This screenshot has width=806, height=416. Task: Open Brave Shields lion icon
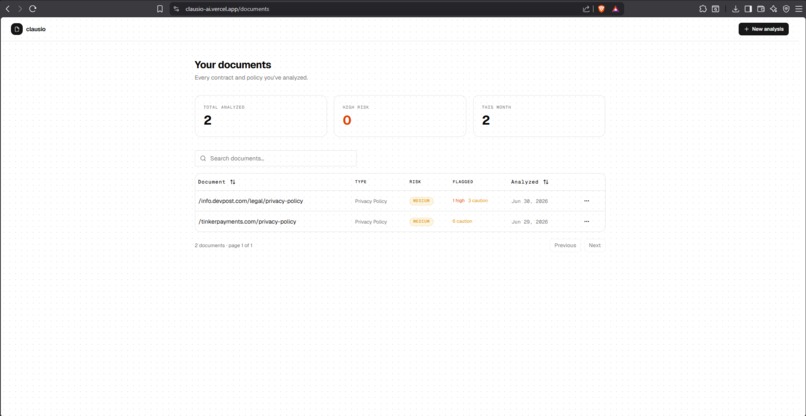(x=601, y=9)
